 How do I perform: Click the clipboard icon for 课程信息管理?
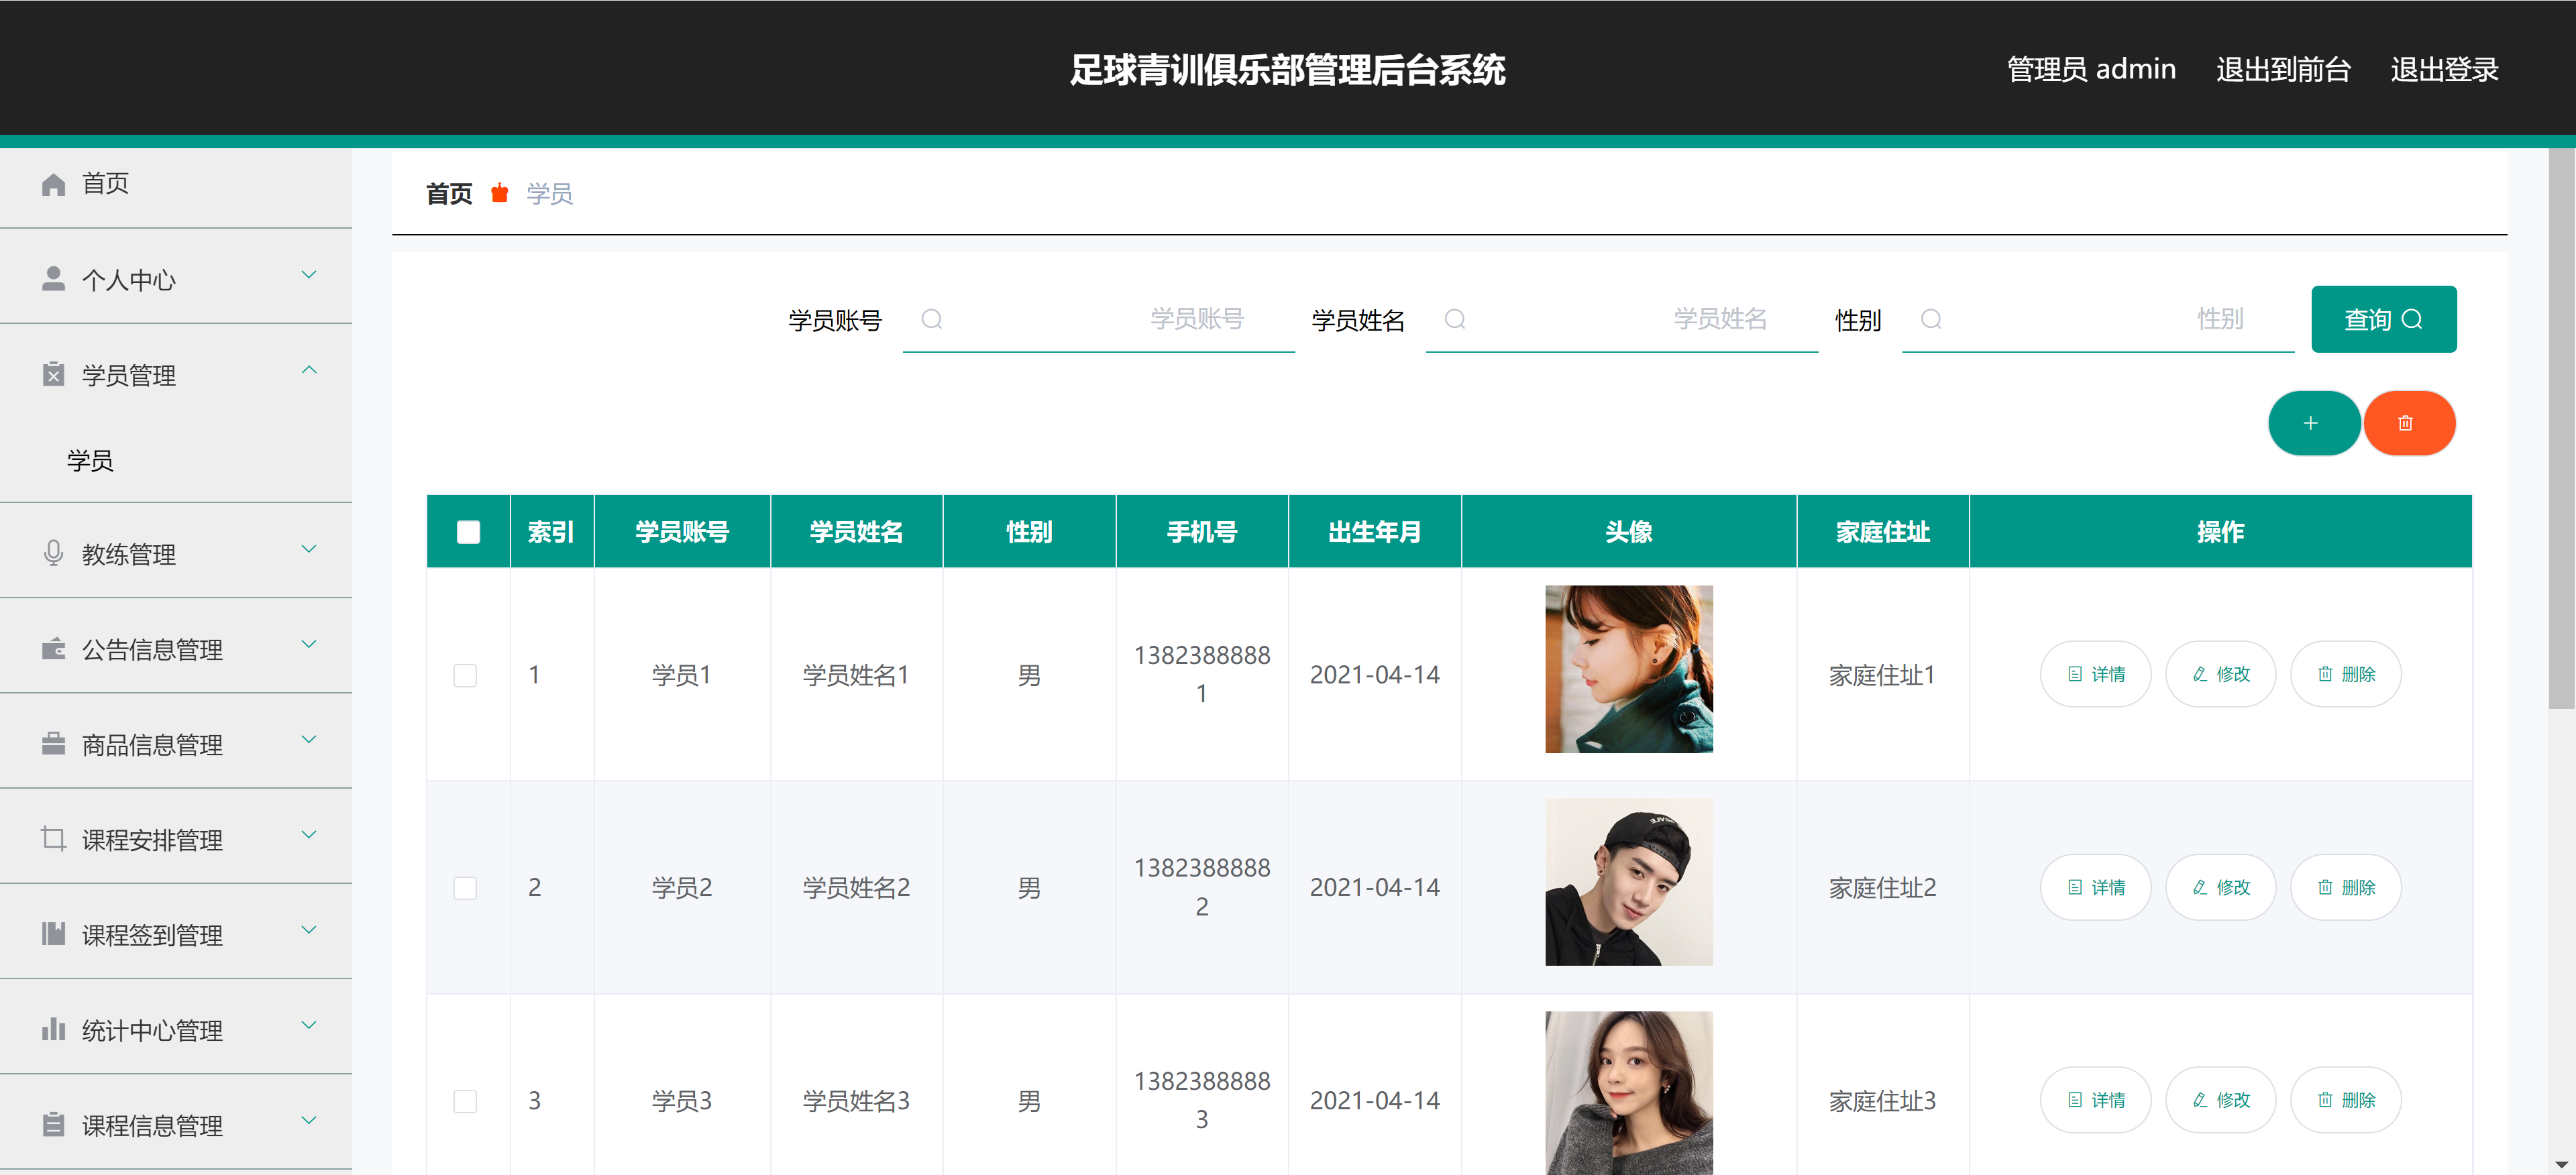point(54,1124)
